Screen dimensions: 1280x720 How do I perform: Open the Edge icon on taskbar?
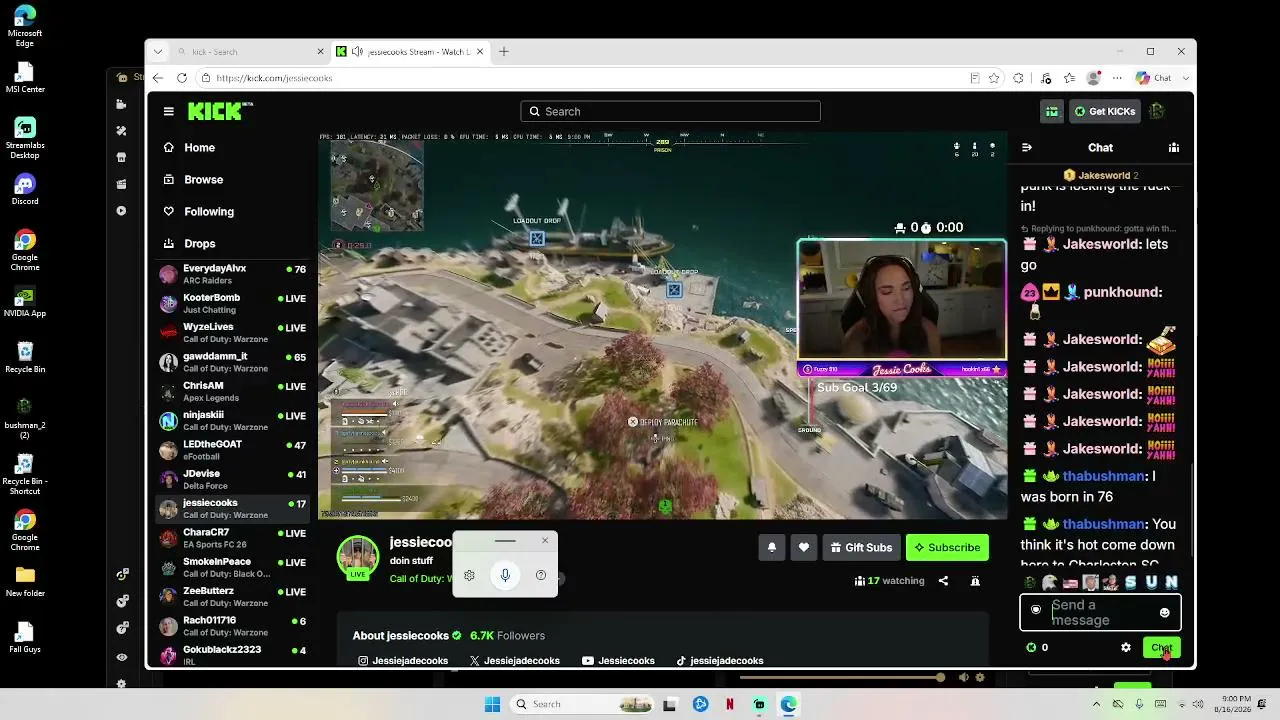789,704
